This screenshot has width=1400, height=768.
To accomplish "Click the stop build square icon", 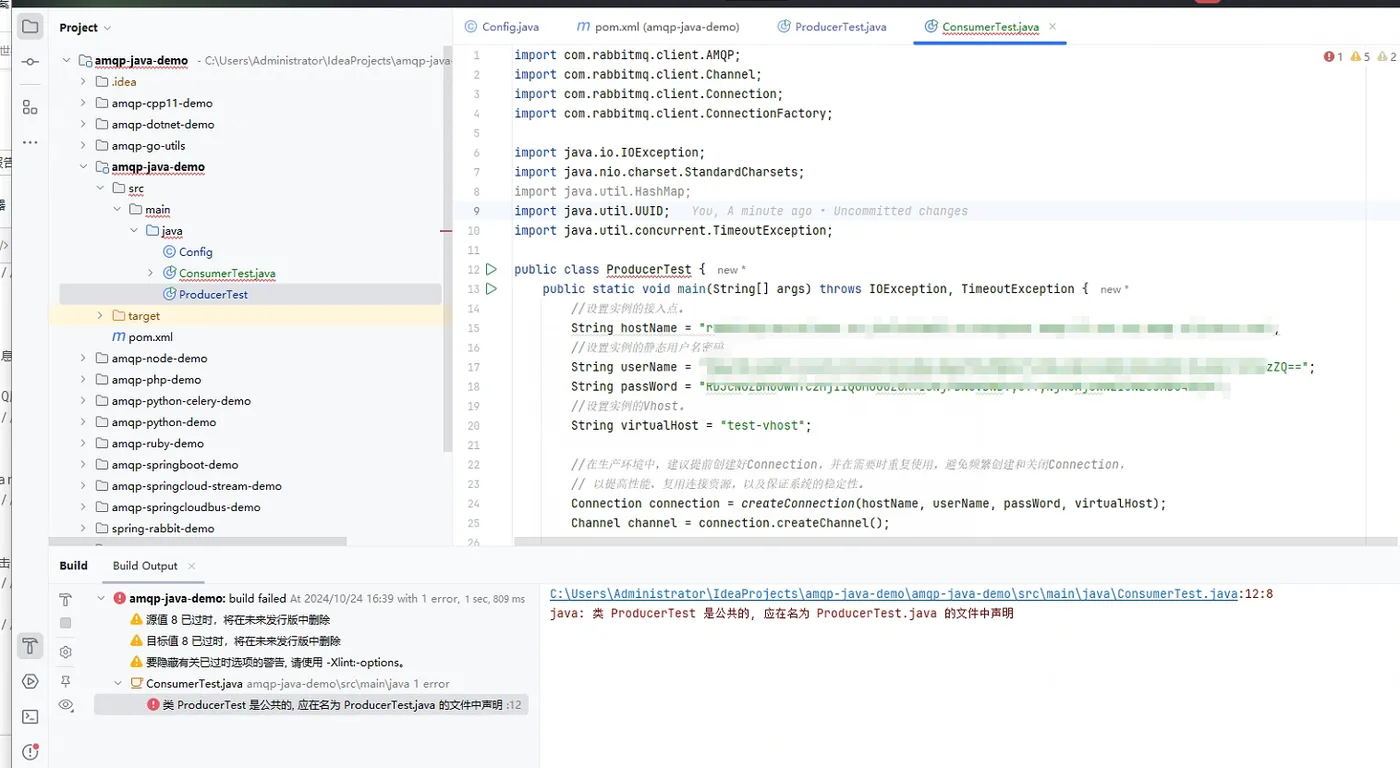I will (66, 623).
